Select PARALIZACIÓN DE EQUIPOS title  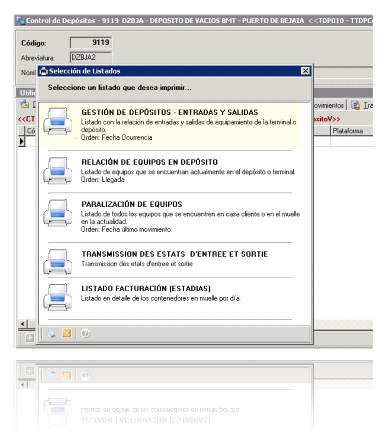click(x=132, y=204)
